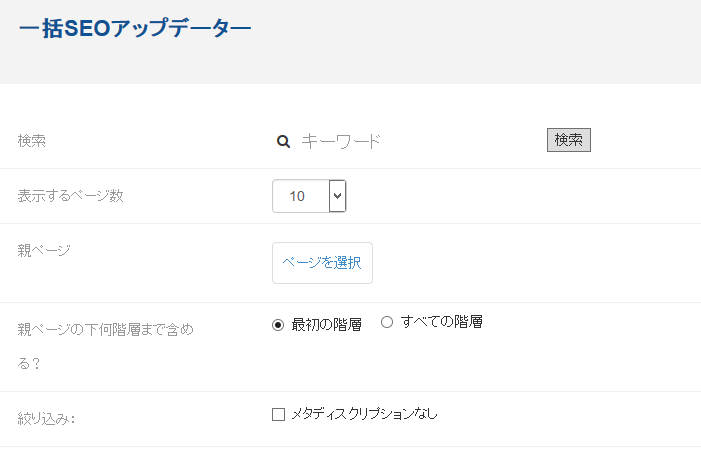Image resolution: width=701 pixels, height=462 pixels.
Task: Click the chevron arrow on the page count select
Action: pyautogui.click(x=338, y=196)
